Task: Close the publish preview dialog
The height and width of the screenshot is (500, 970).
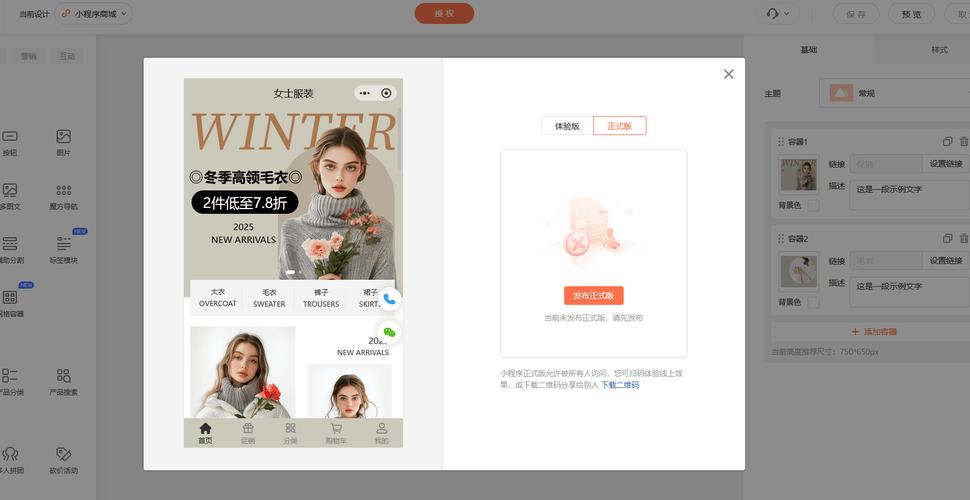Action: coord(728,74)
